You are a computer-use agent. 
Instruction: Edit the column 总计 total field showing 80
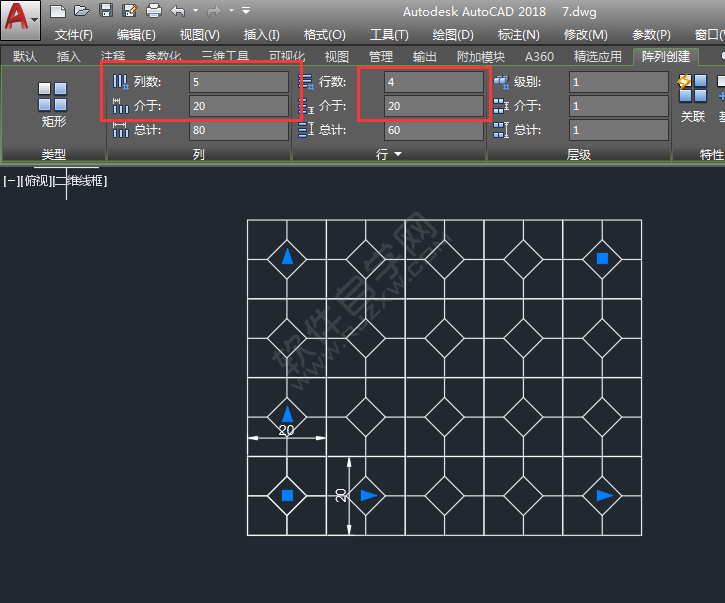pos(239,130)
